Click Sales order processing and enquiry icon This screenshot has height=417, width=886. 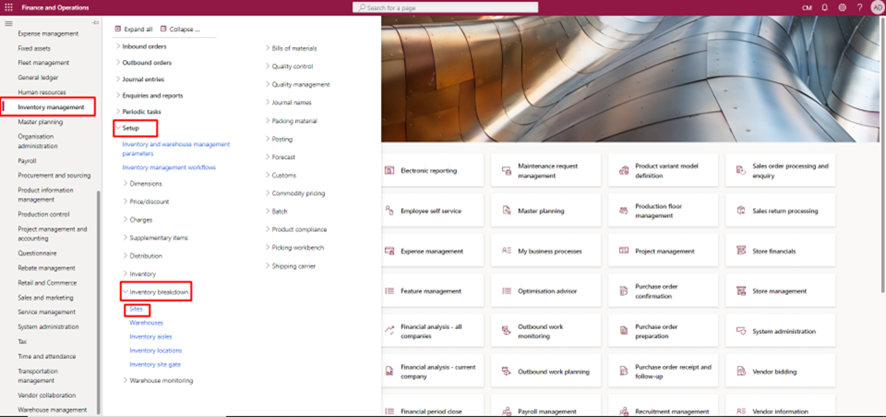pos(741,170)
